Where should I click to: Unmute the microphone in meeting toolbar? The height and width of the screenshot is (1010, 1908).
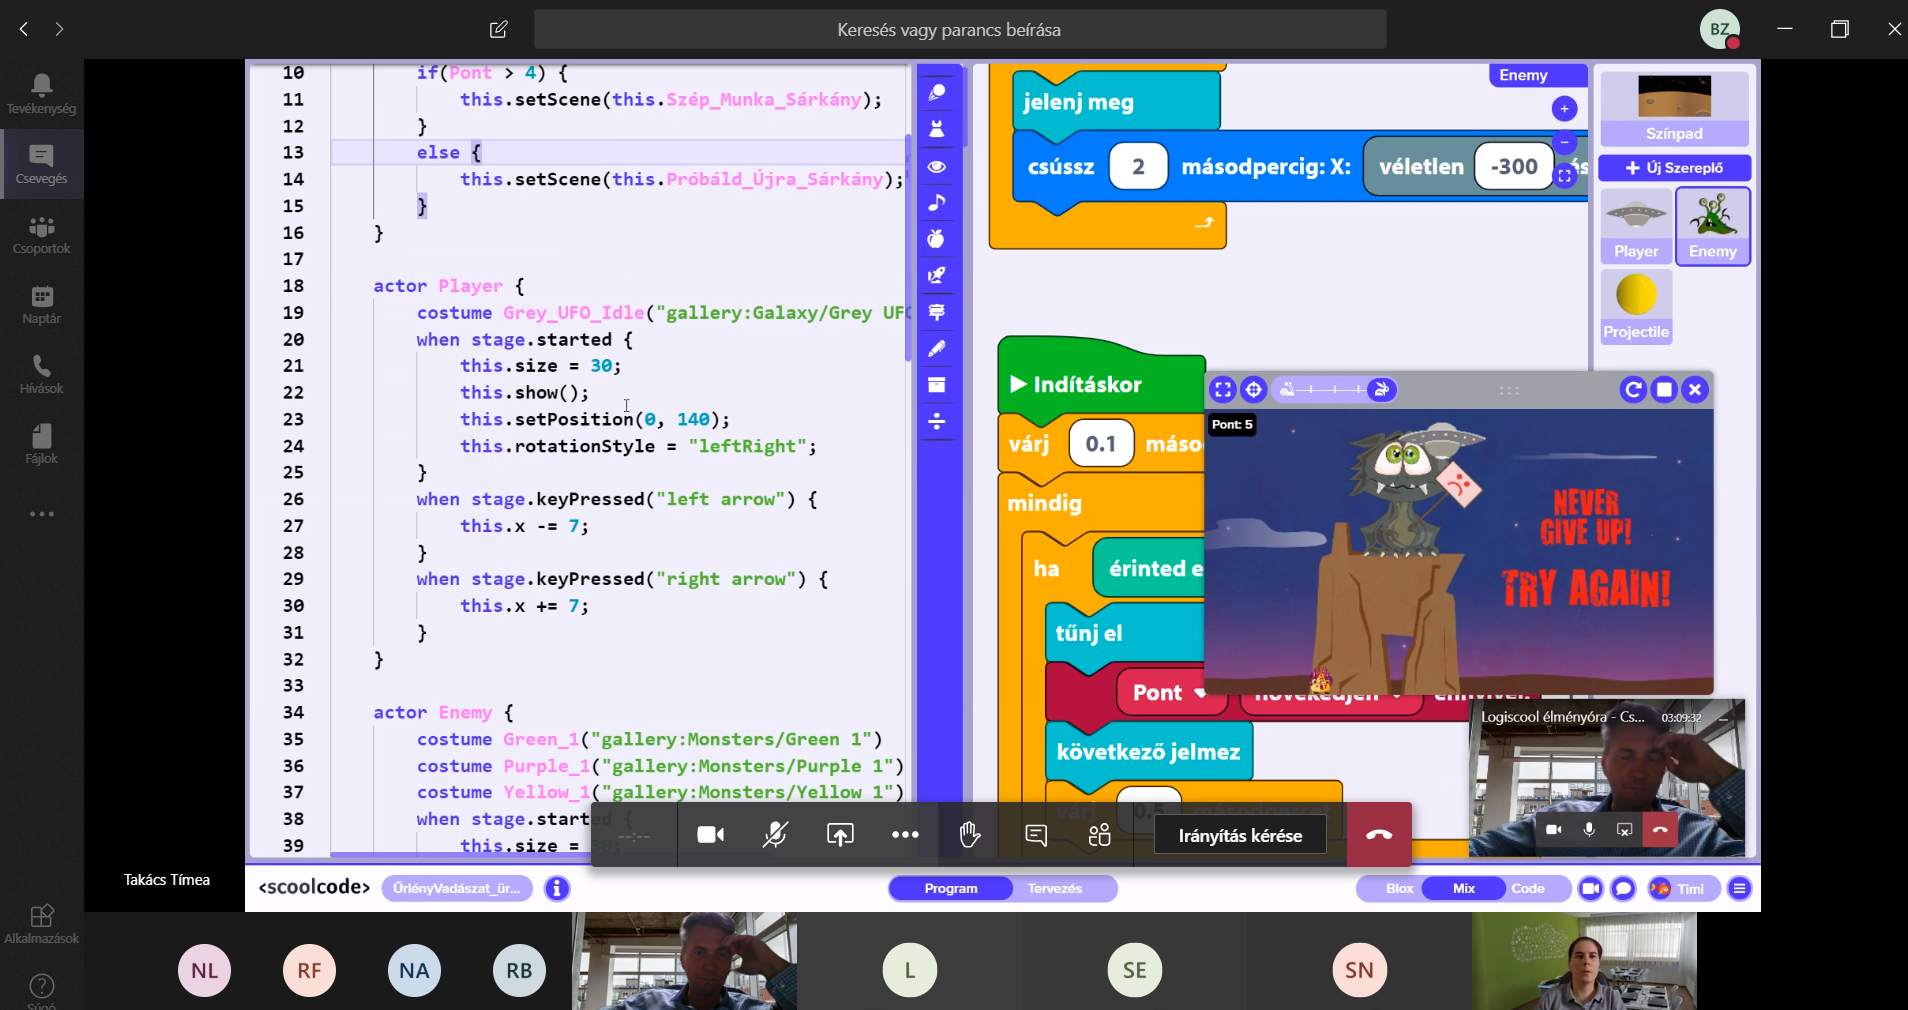pyautogui.click(x=775, y=835)
